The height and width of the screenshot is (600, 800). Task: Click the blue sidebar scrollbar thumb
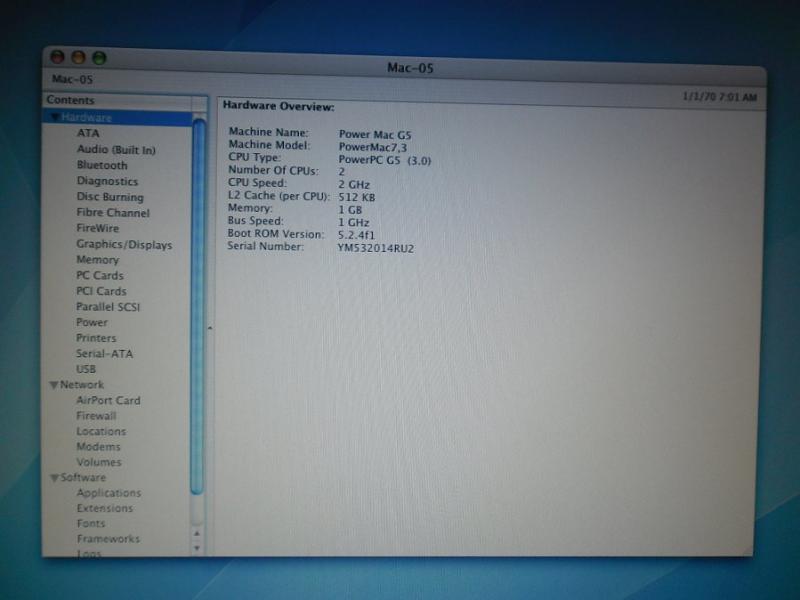(x=197, y=300)
